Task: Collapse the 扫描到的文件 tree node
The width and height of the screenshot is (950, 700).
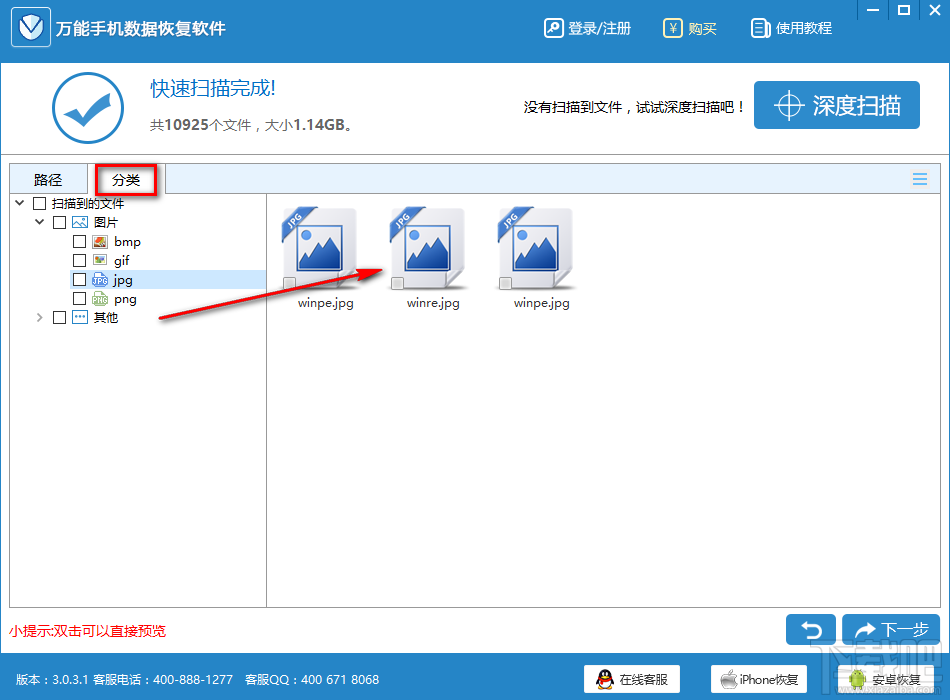Action: tap(19, 202)
